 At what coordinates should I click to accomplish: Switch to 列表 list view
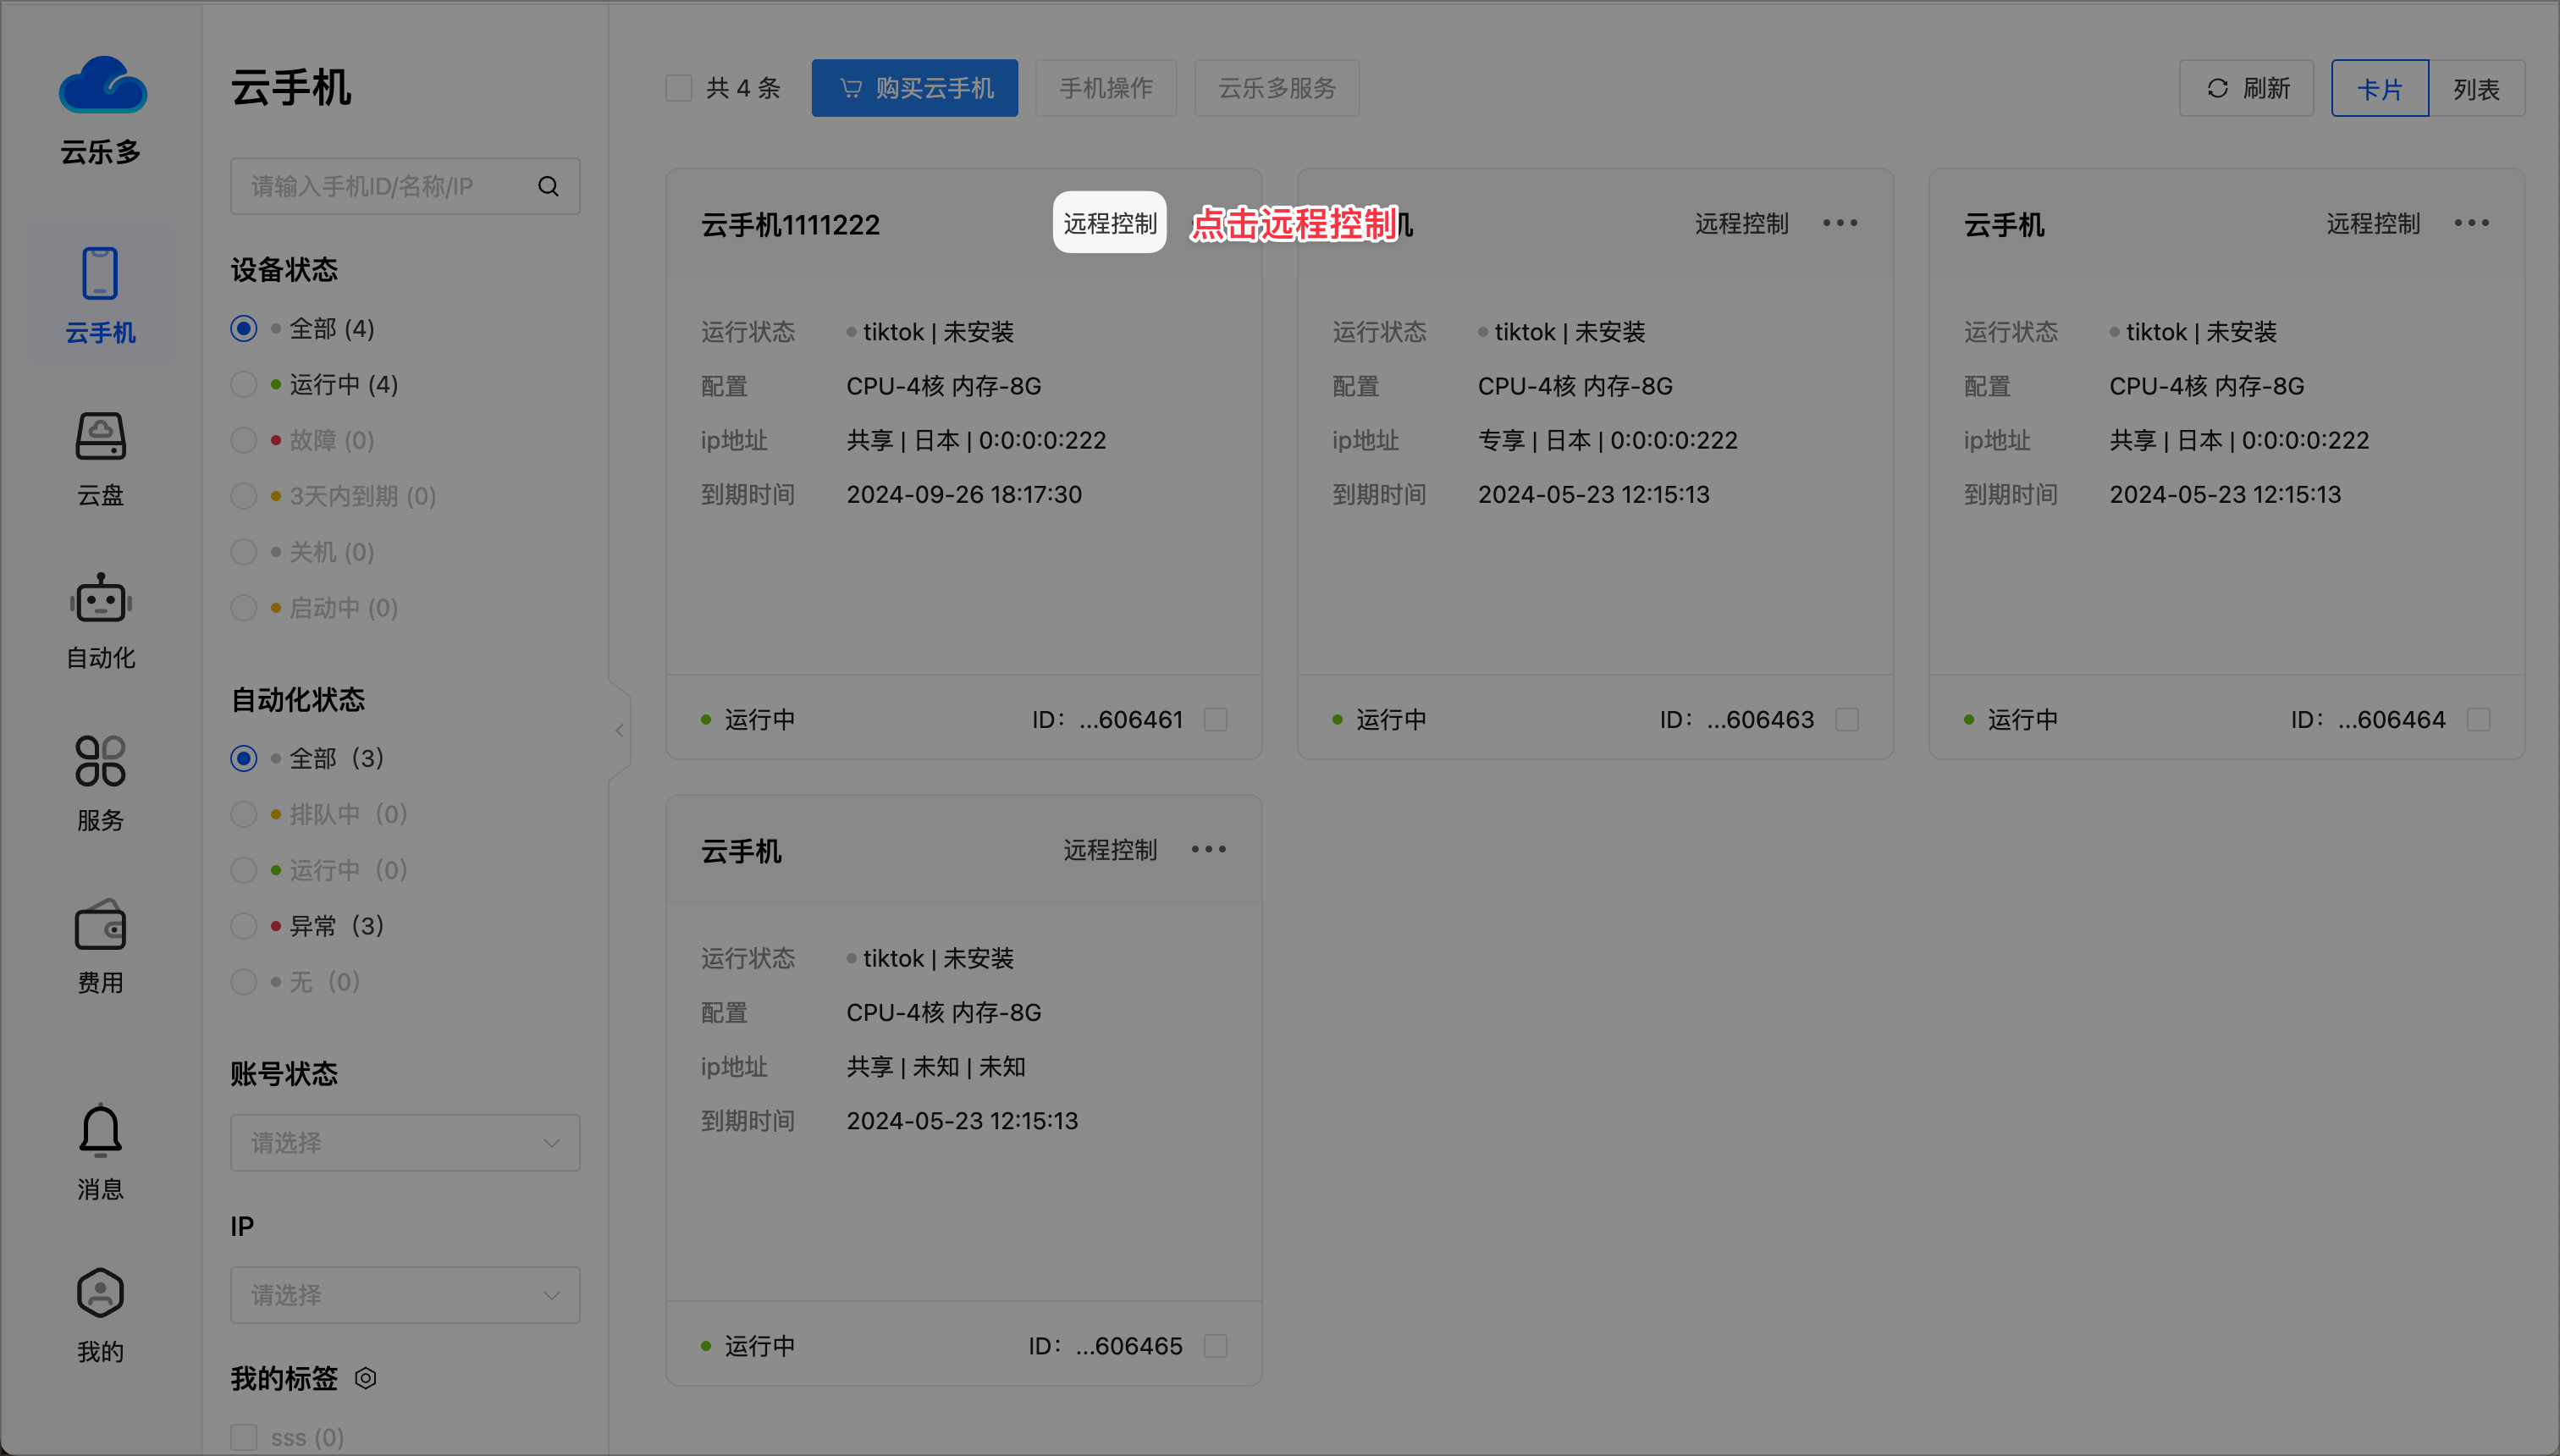[x=2476, y=88]
